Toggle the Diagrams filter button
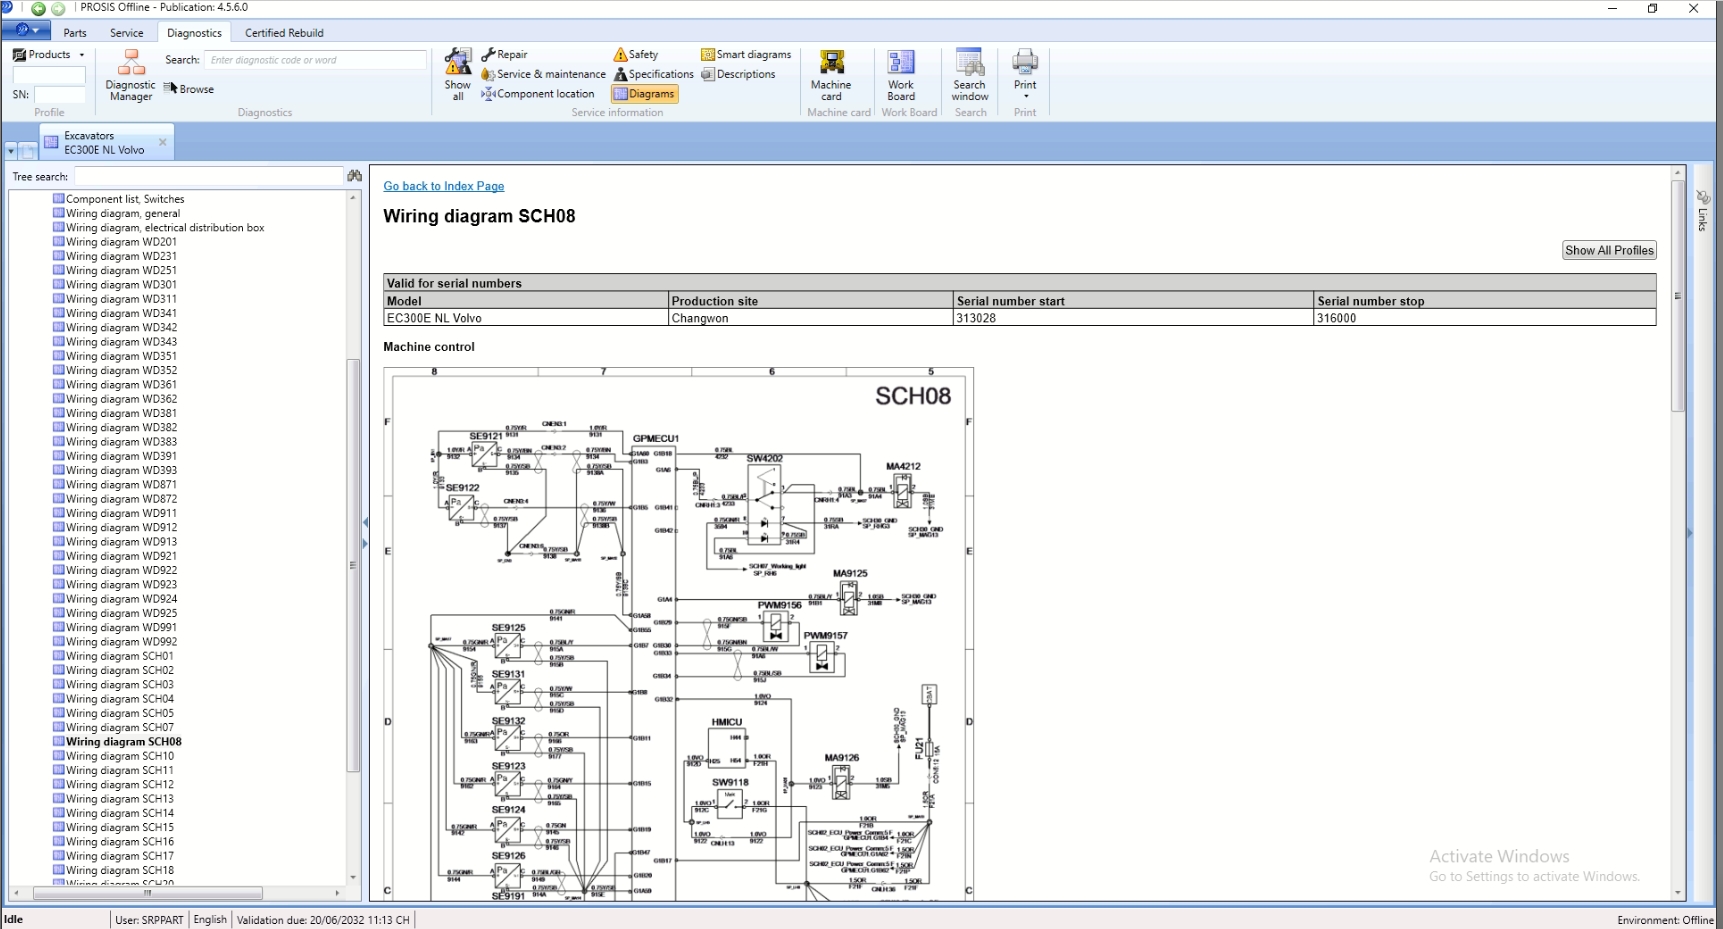Viewport: 1723px width, 929px height. click(x=644, y=94)
